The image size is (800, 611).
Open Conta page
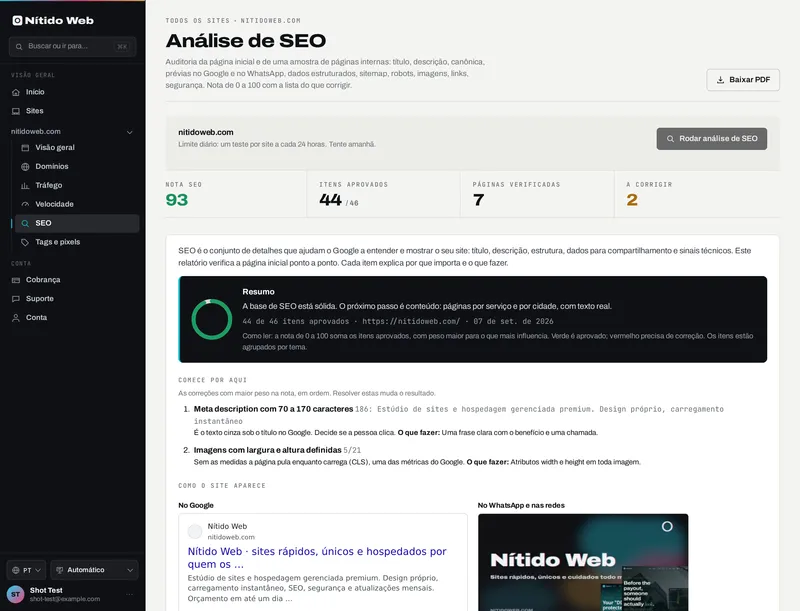[x=73, y=318]
